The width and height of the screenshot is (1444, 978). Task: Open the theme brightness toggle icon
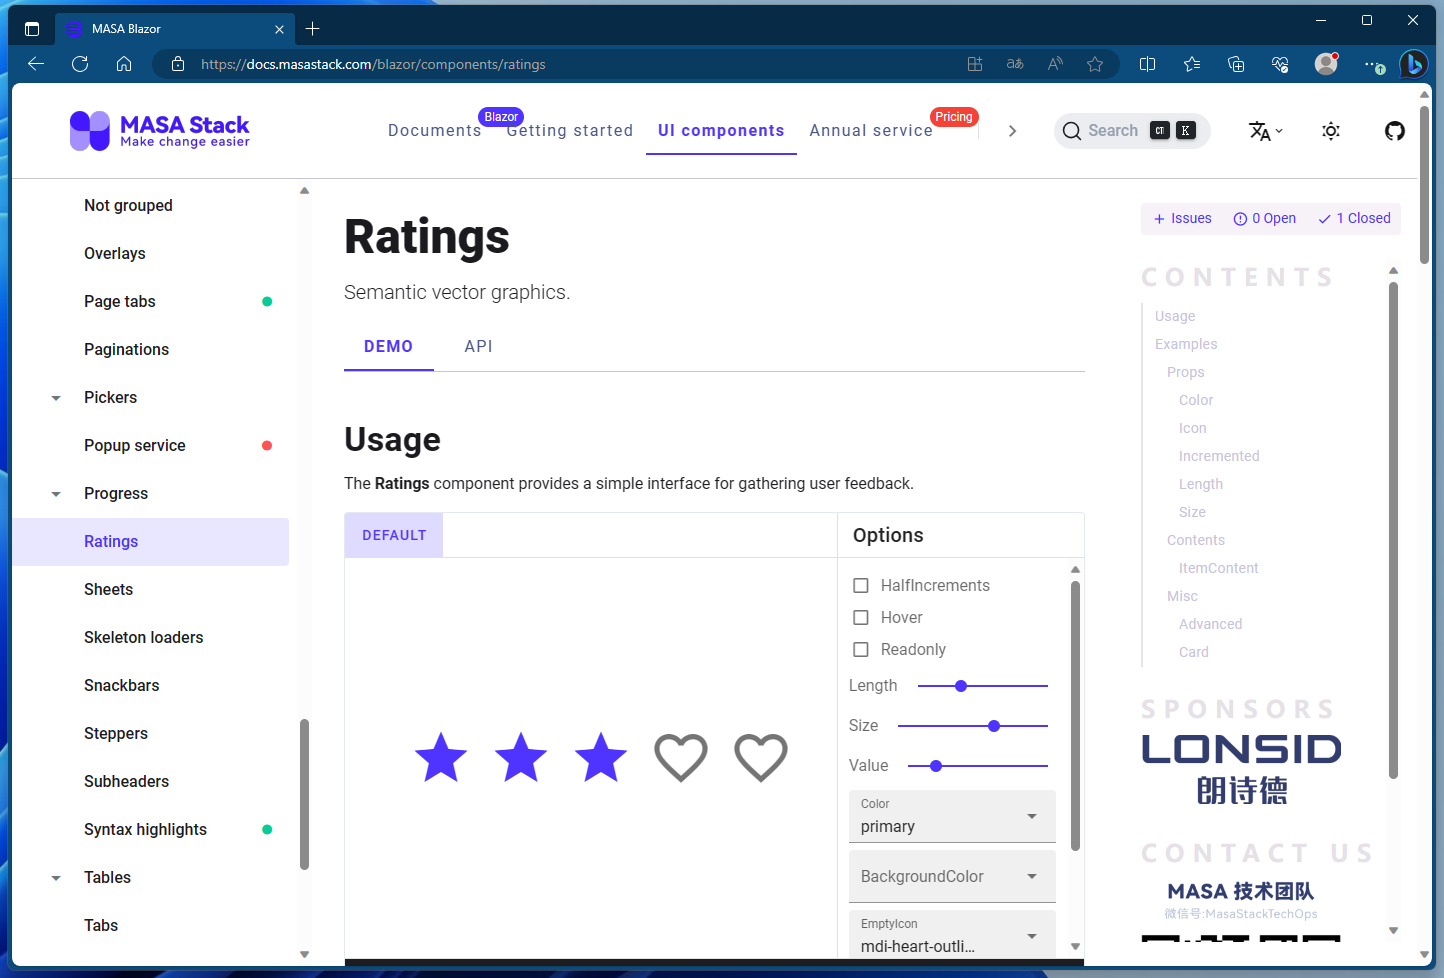(1331, 130)
